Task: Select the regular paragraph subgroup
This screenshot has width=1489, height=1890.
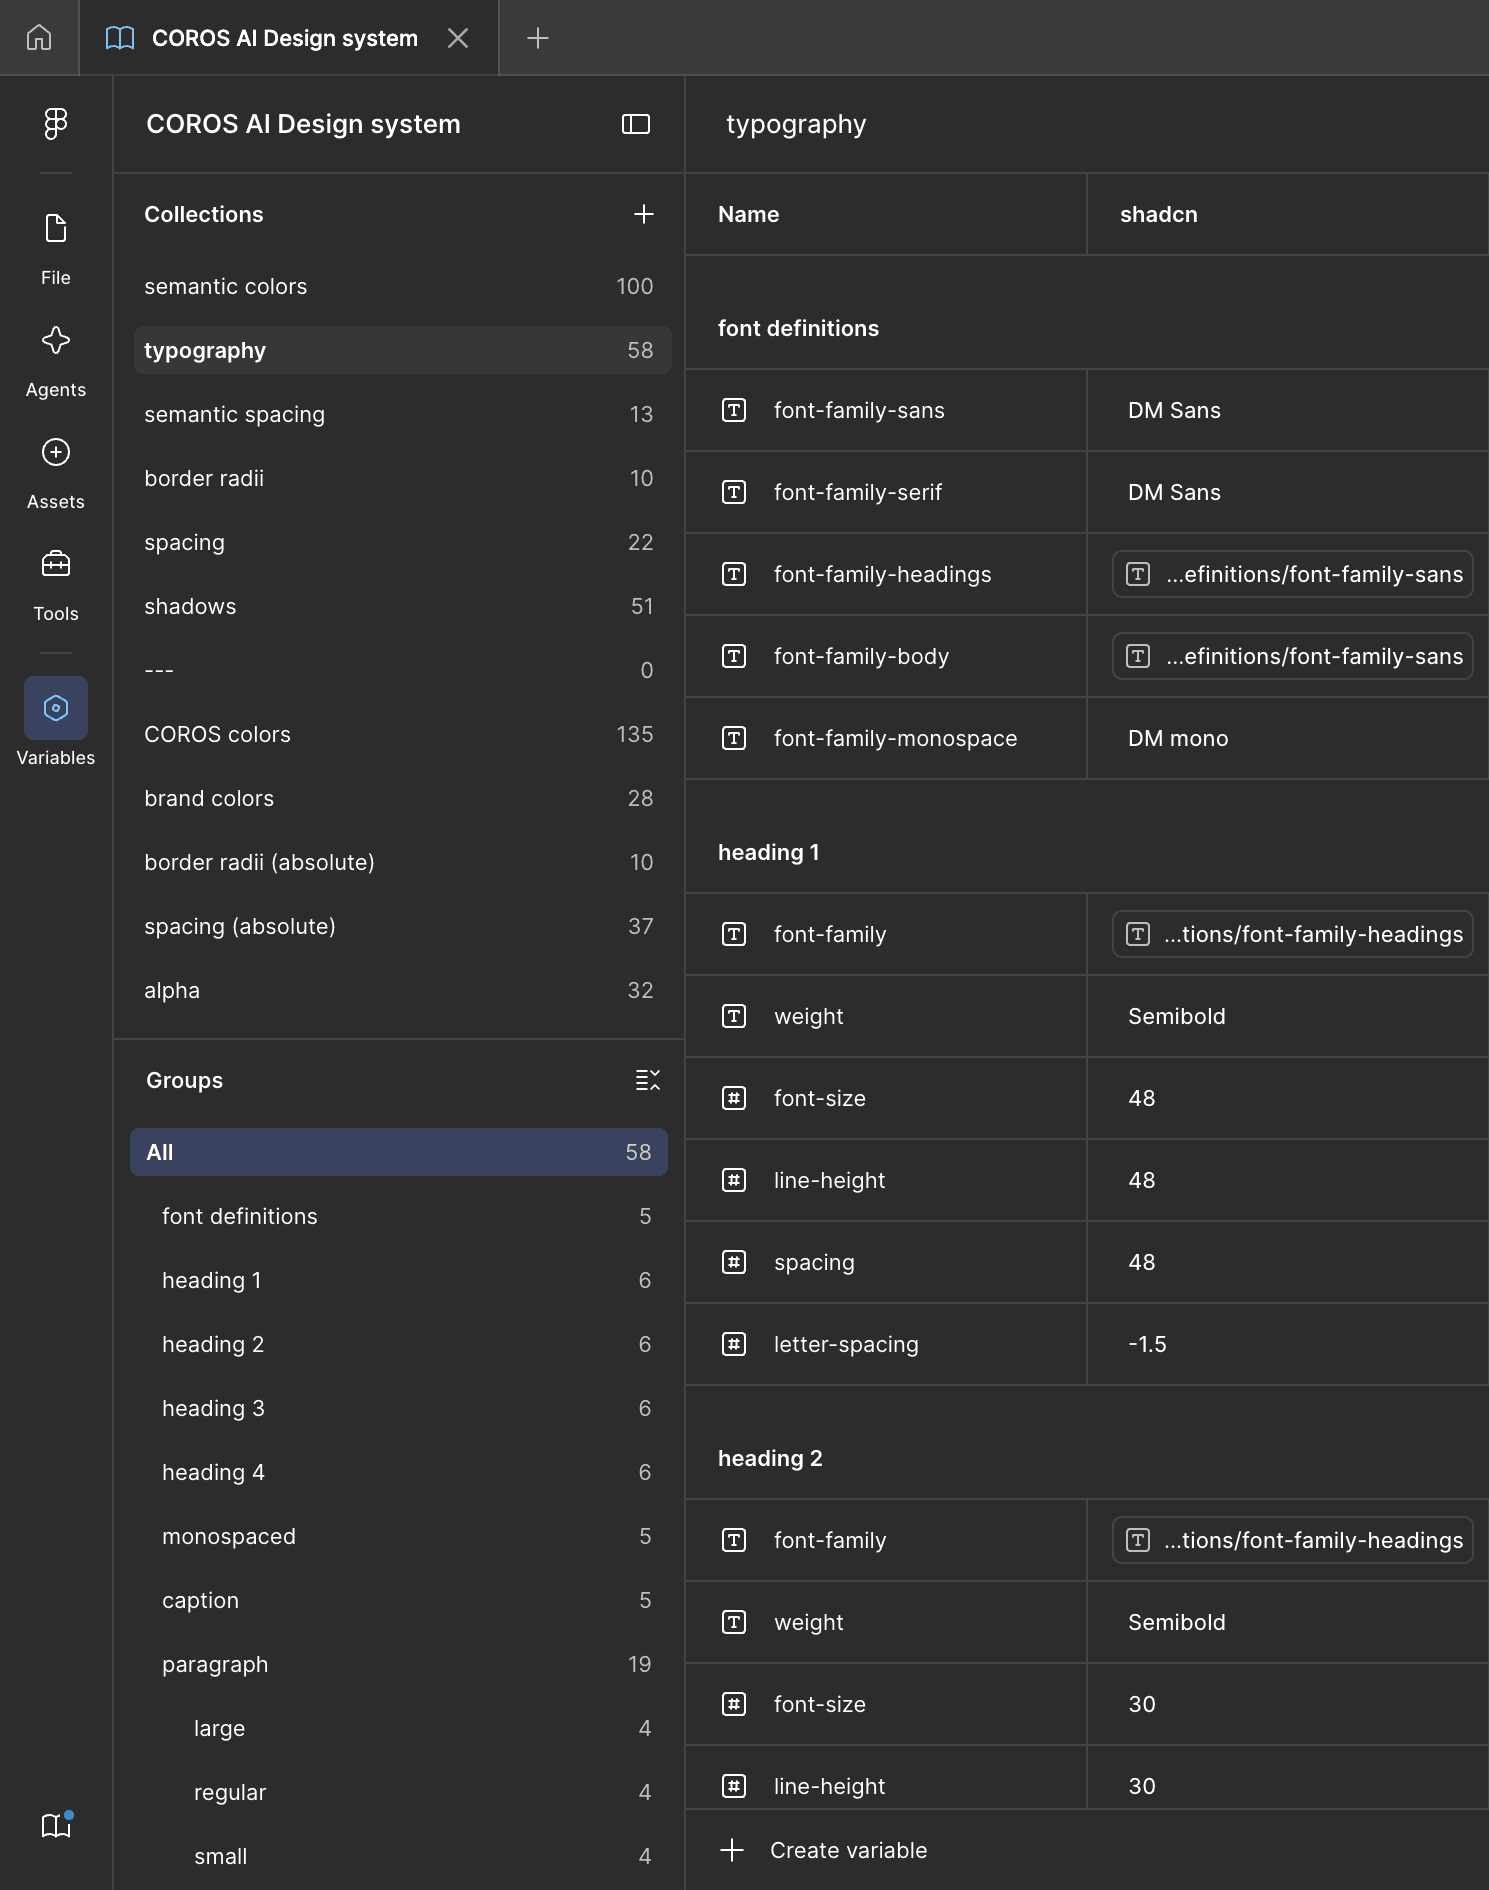Action: (x=399, y=1792)
